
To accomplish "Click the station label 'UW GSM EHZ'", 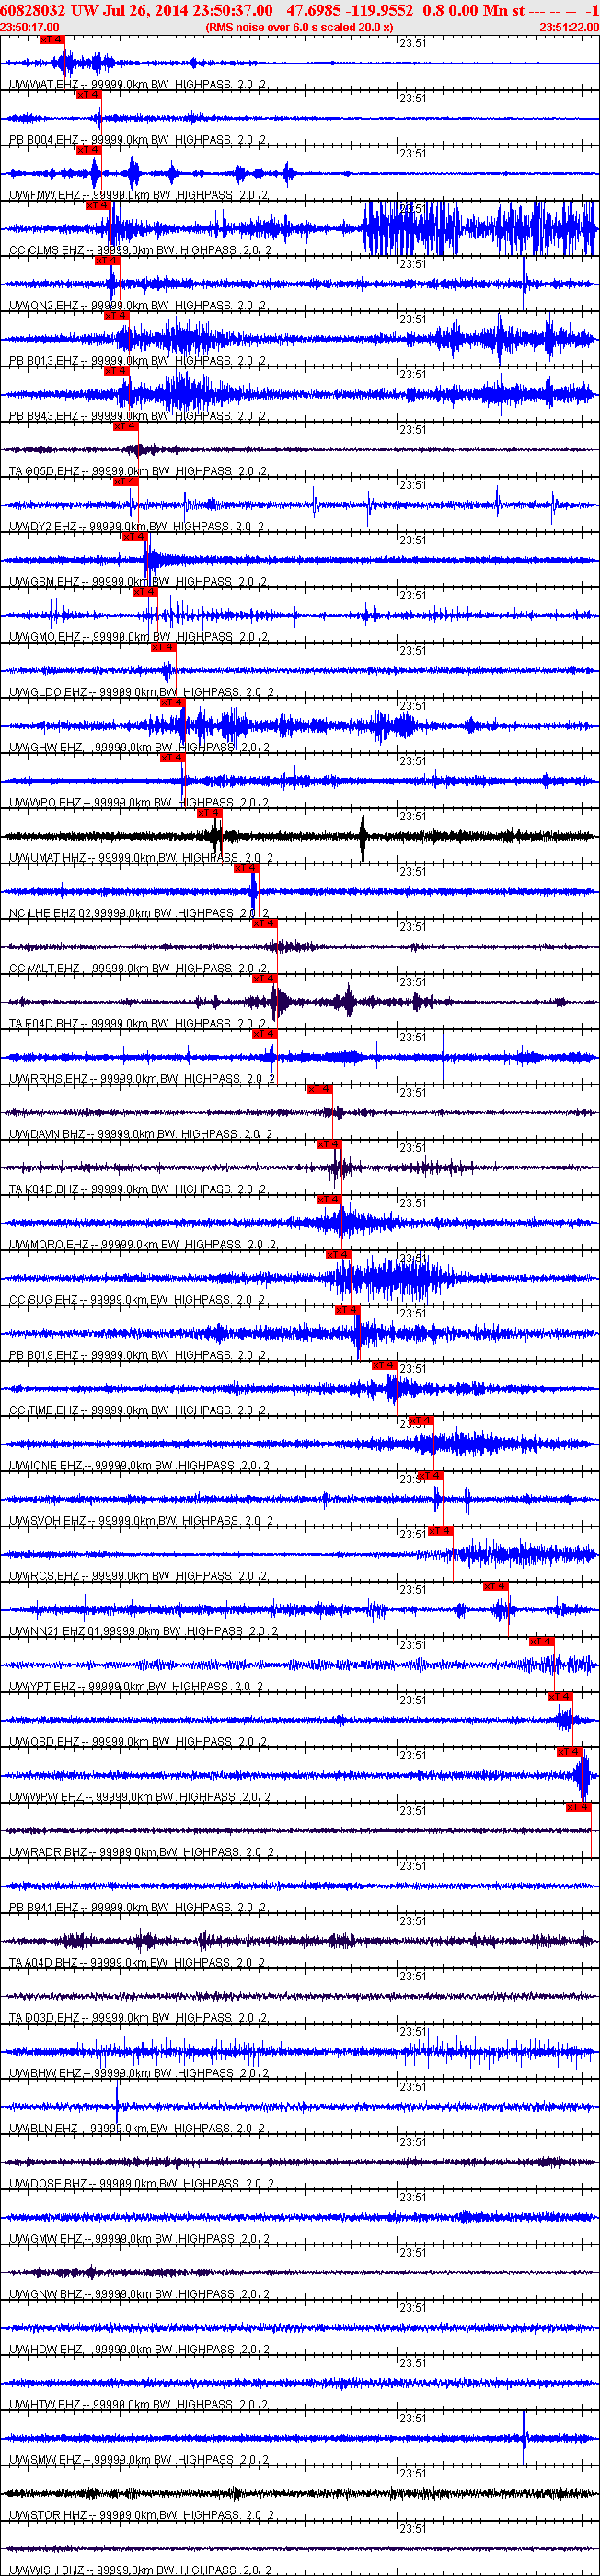I will [x=44, y=582].
